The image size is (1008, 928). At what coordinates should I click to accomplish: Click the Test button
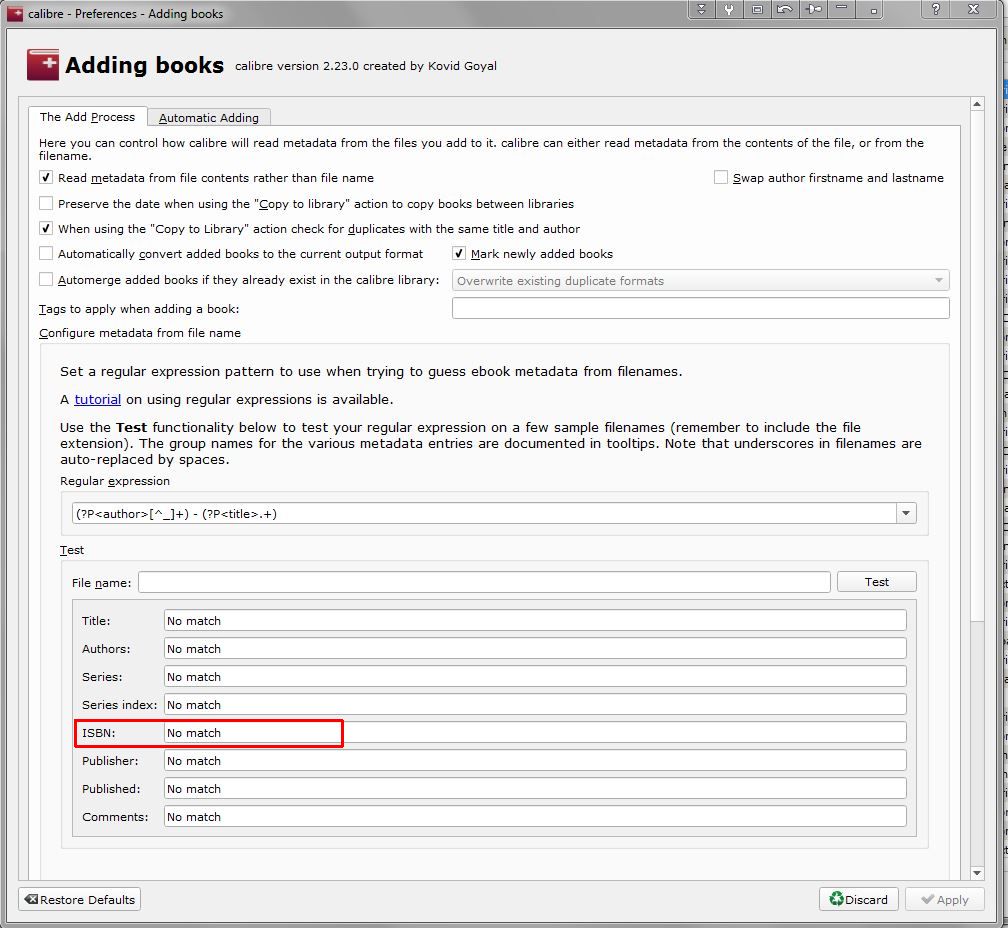pyautogui.click(x=876, y=582)
